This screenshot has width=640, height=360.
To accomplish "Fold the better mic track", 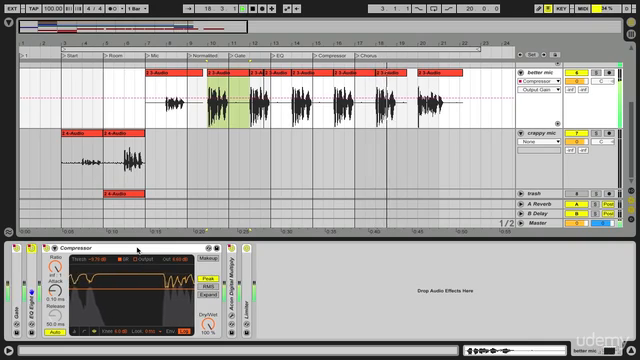I will coord(521,73).
